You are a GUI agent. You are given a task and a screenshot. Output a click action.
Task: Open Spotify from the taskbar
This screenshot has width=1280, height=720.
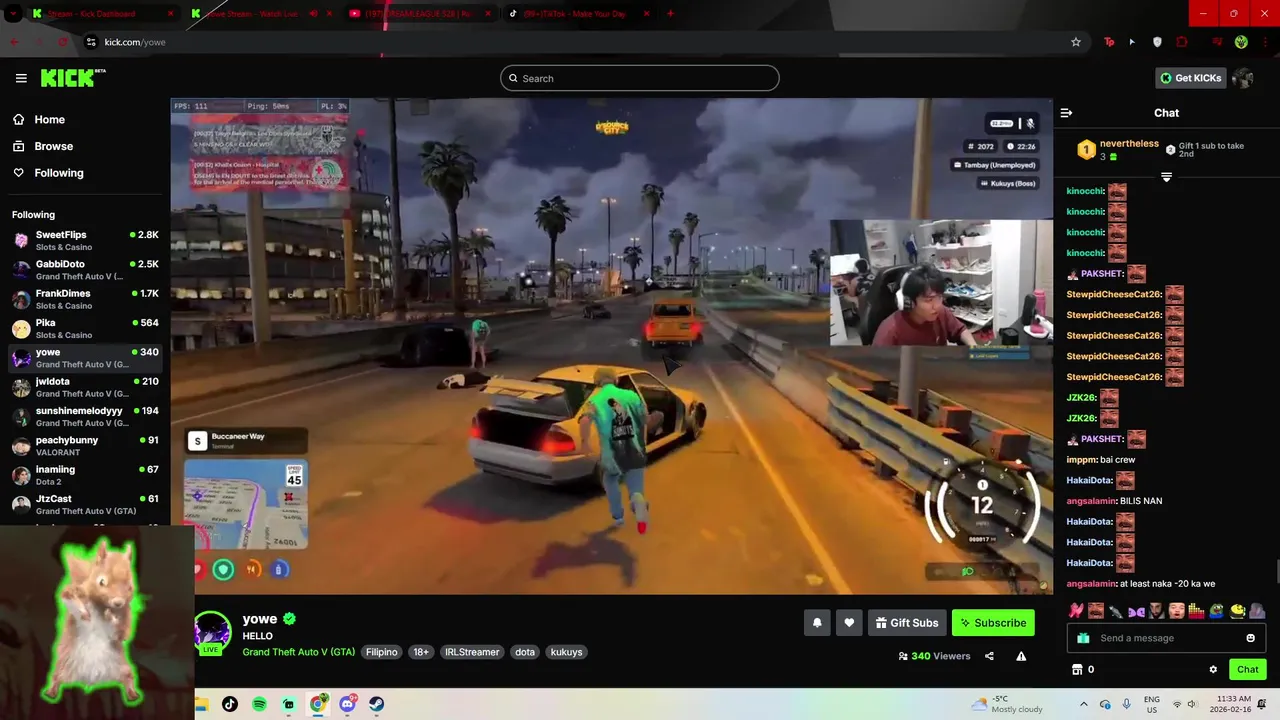point(259,704)
